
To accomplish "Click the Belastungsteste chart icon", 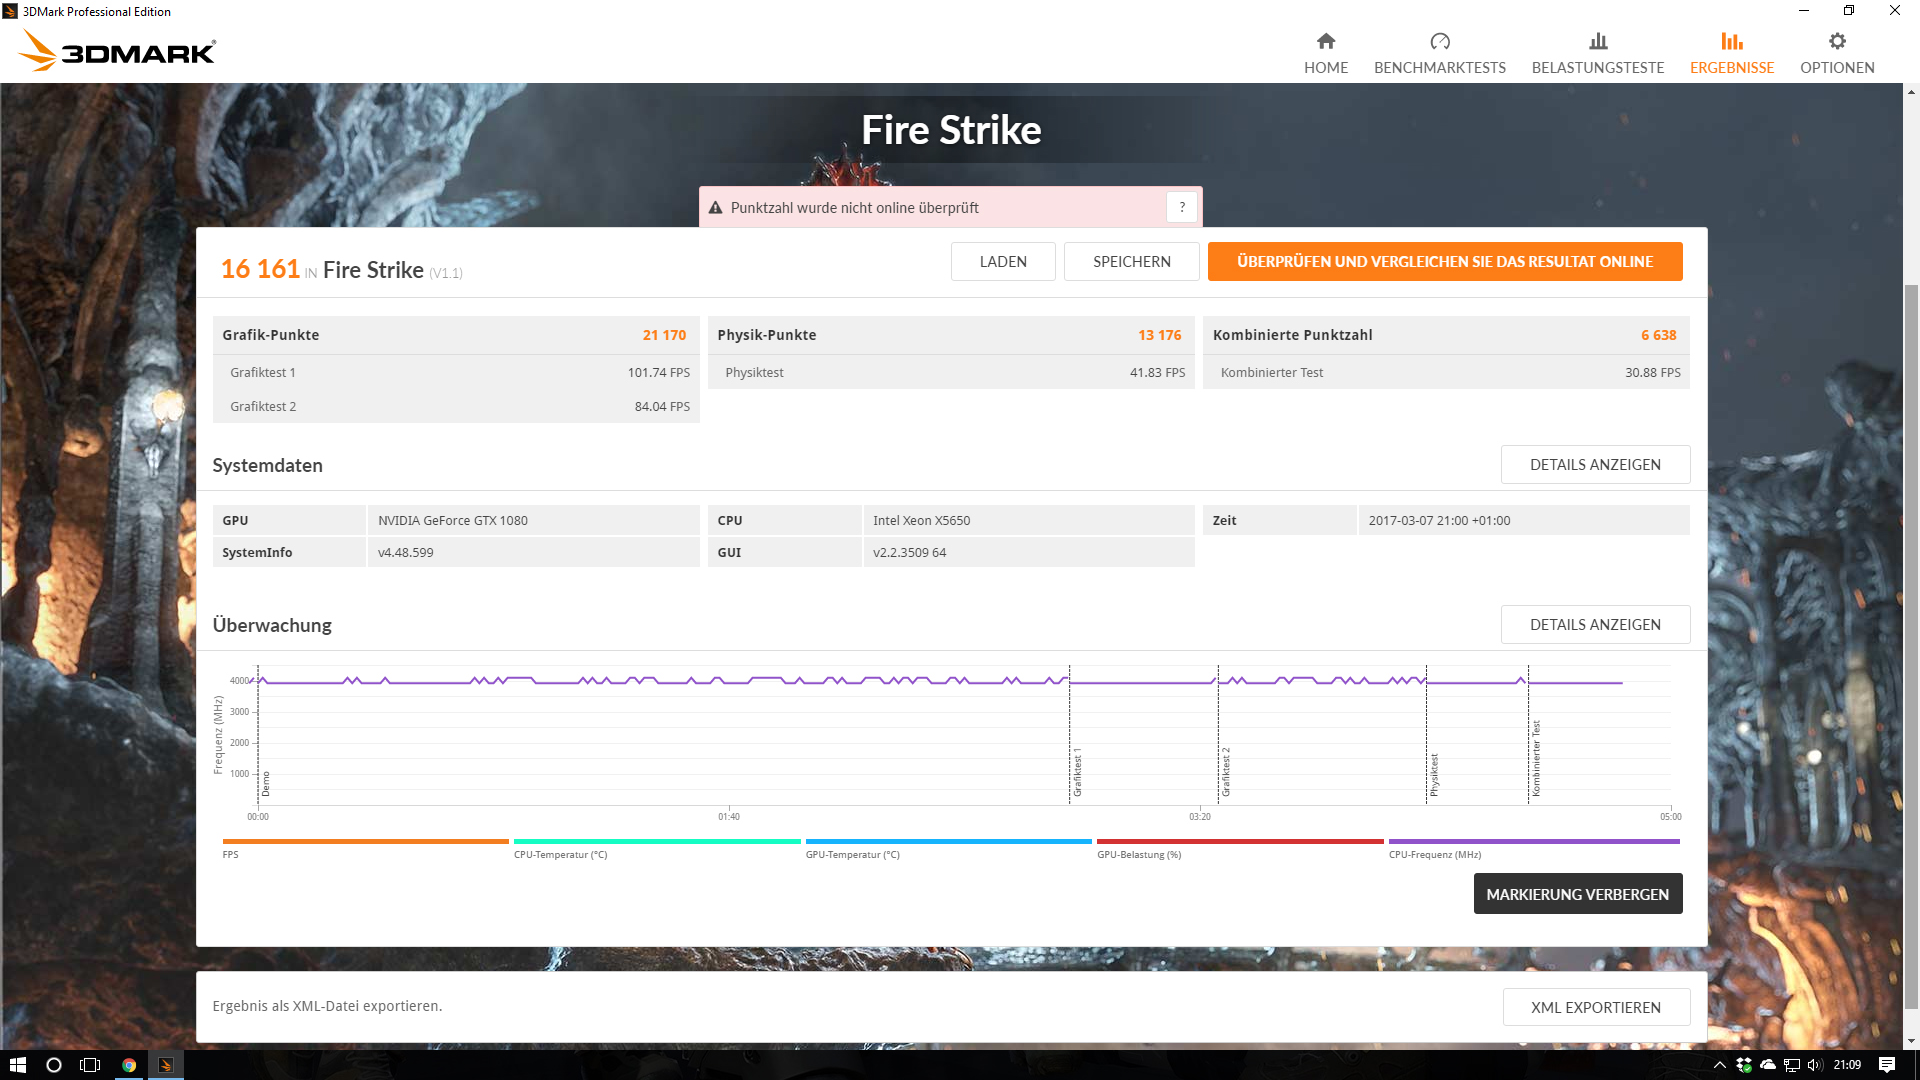I will (x=1597, y=41).
